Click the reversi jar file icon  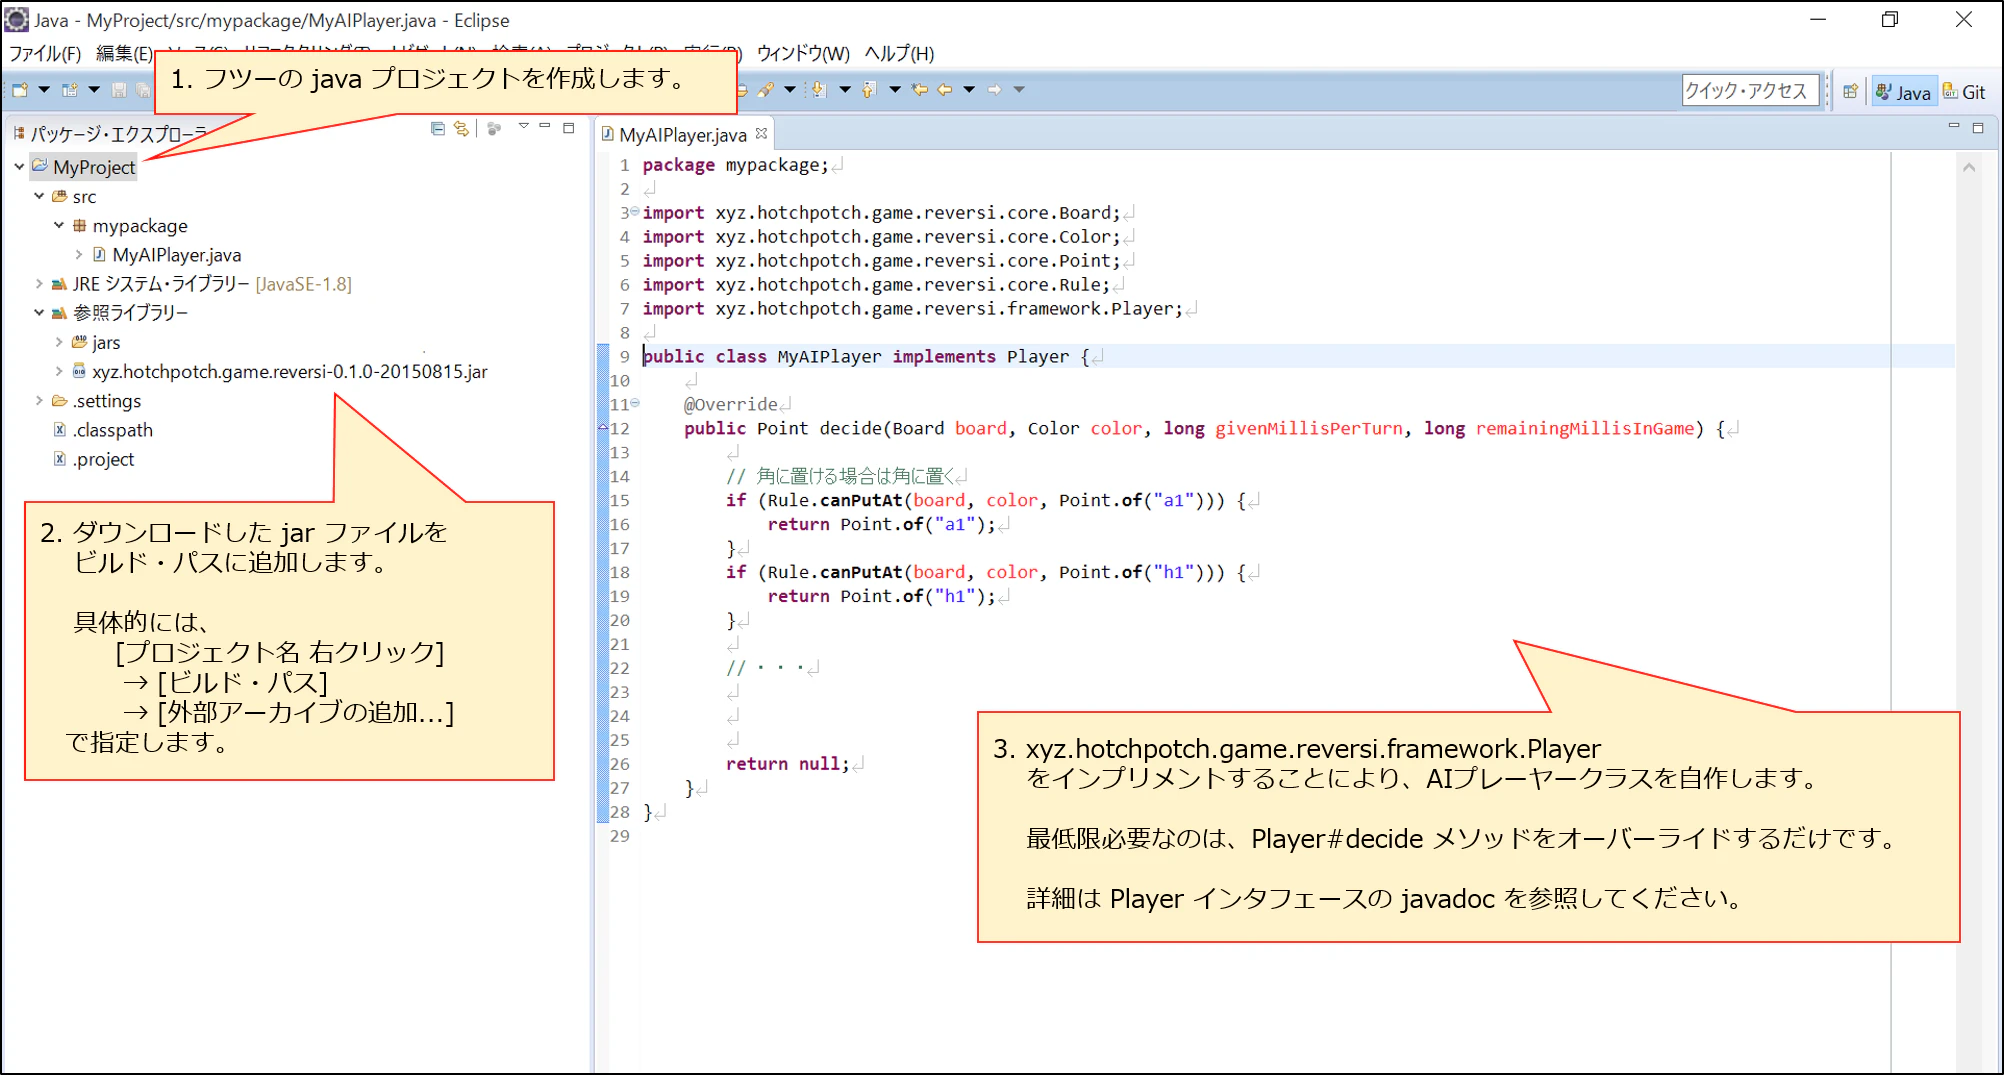pyautogui.click(x=80, y=371)
